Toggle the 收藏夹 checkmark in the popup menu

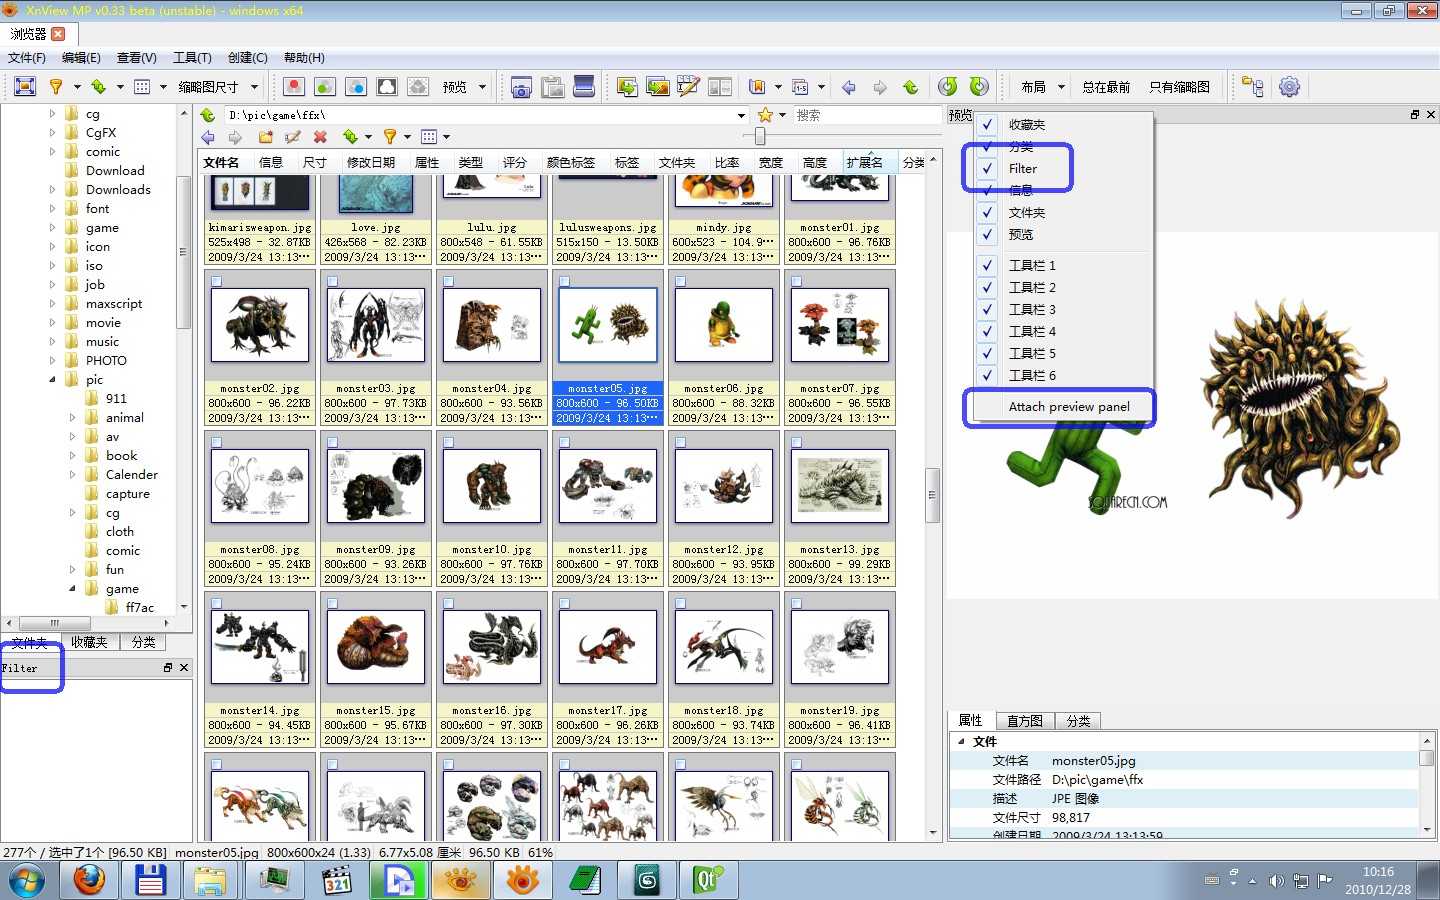(987, 125)
